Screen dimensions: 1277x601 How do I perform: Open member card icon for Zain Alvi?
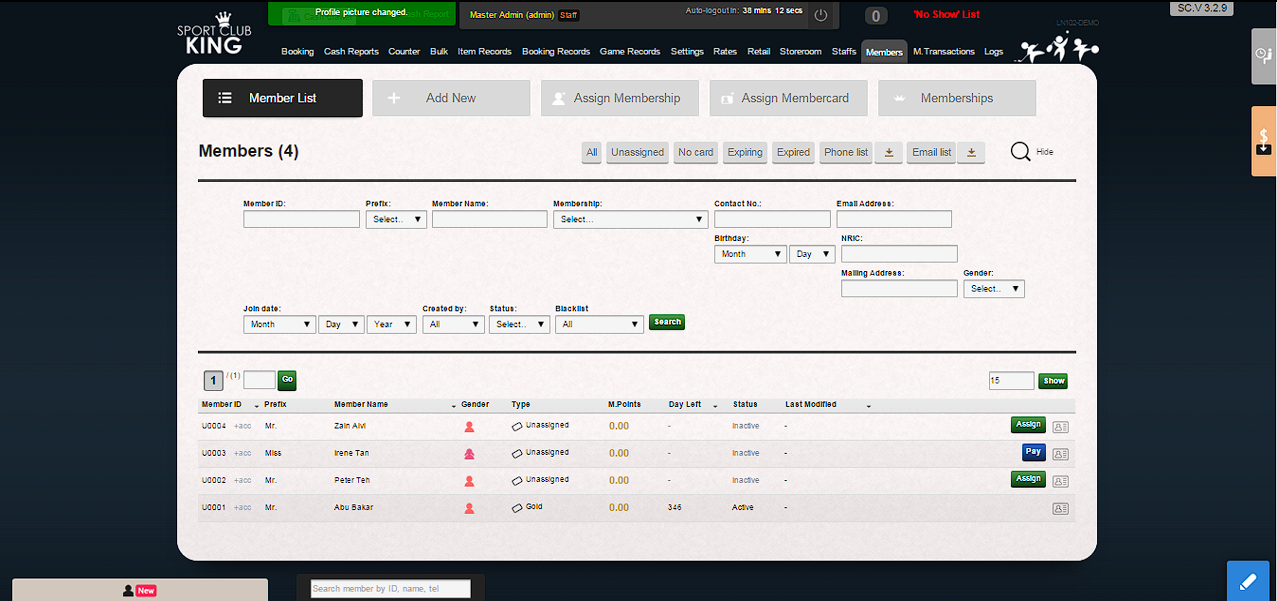[1060, 426]
